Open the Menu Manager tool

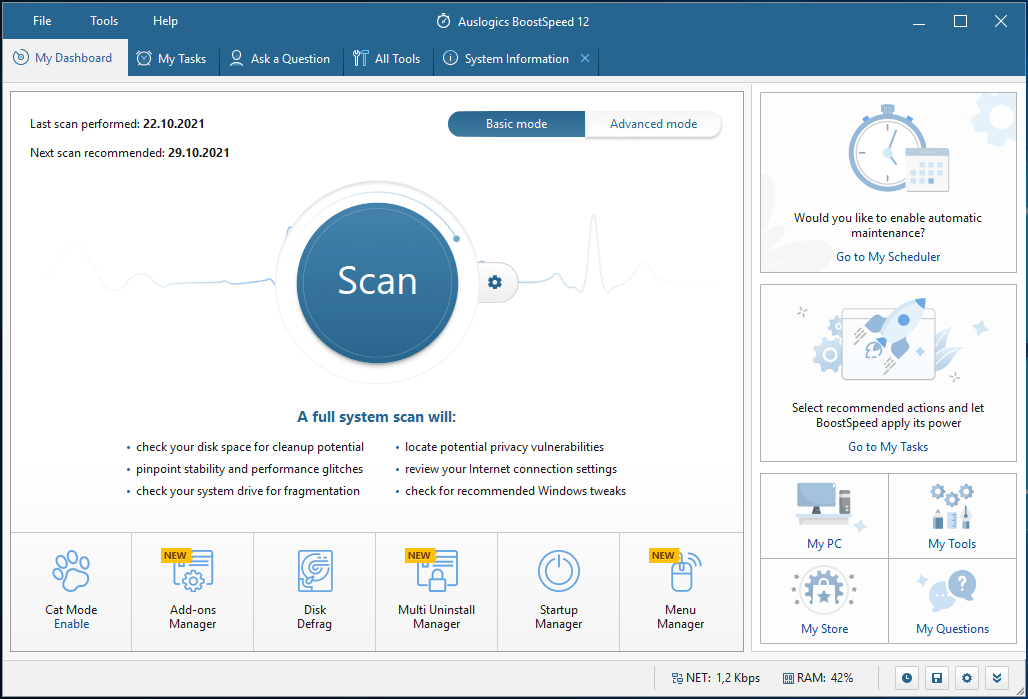(681, 591)
